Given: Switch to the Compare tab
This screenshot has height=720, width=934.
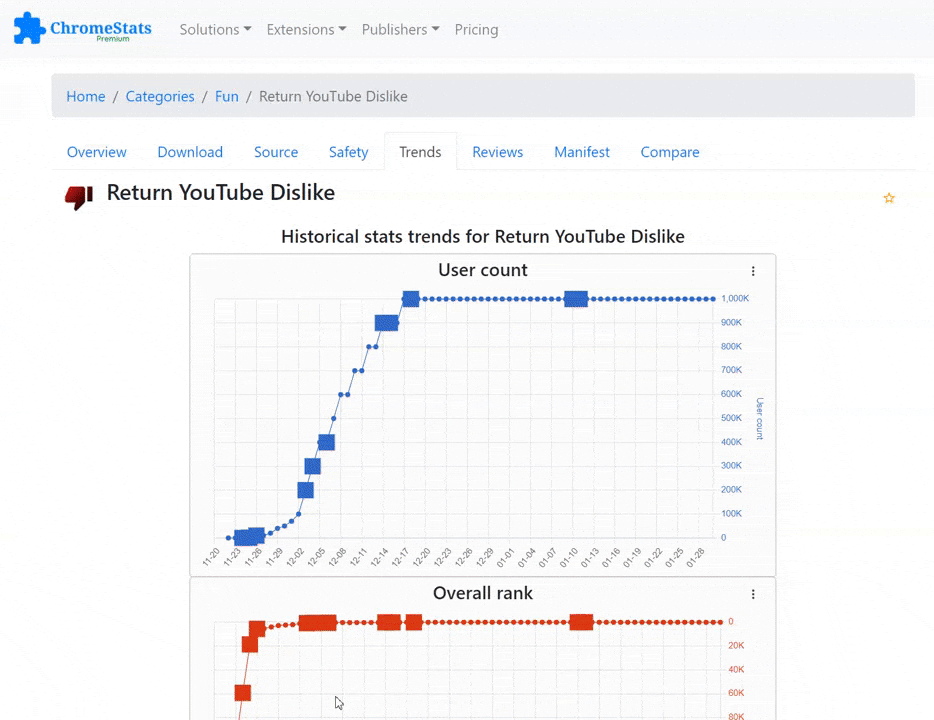Looking at the screenshot, I should (670, 152).
